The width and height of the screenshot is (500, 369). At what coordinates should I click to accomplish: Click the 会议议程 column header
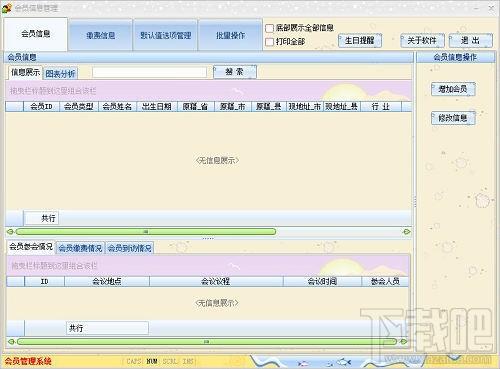[x=216, y=282]
